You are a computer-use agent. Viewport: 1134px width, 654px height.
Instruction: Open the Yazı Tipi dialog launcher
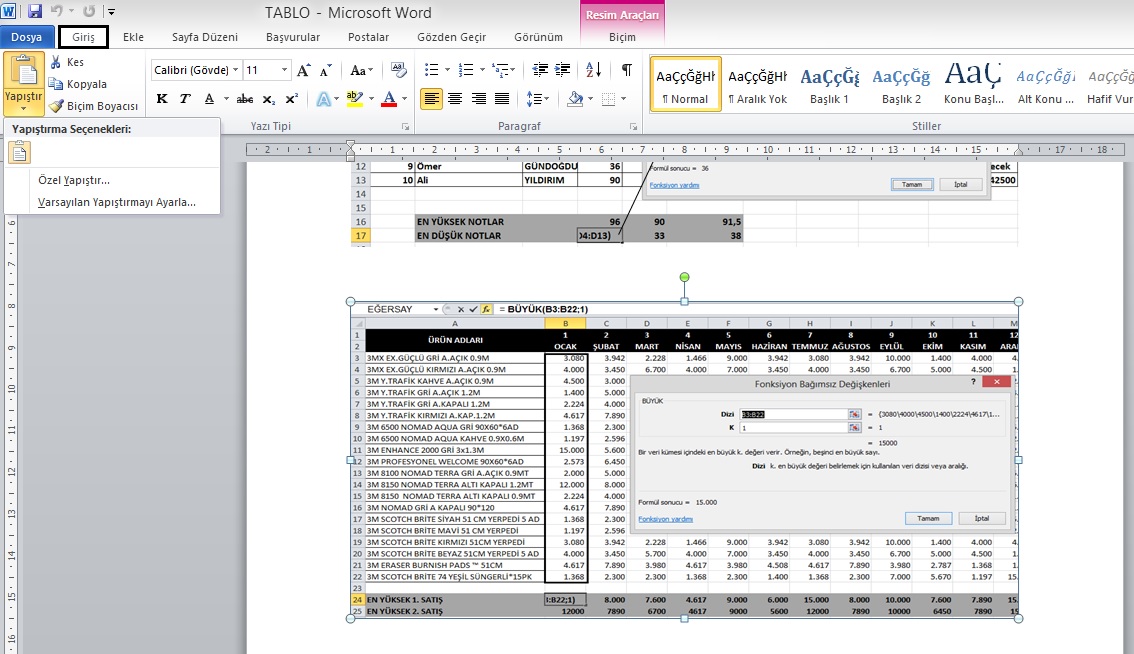[405, 127]
